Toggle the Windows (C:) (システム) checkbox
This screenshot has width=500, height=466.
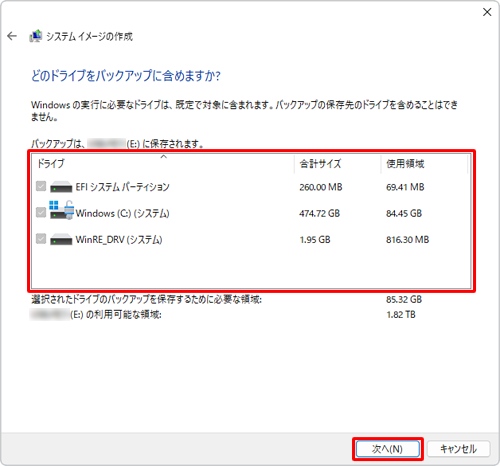(41, 212)
